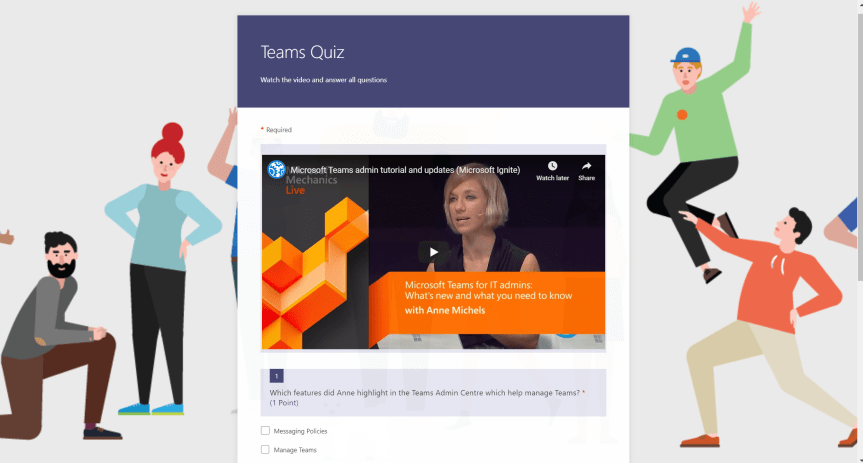
Task: Click the question number 1 badge
Action: coord(276,376)
